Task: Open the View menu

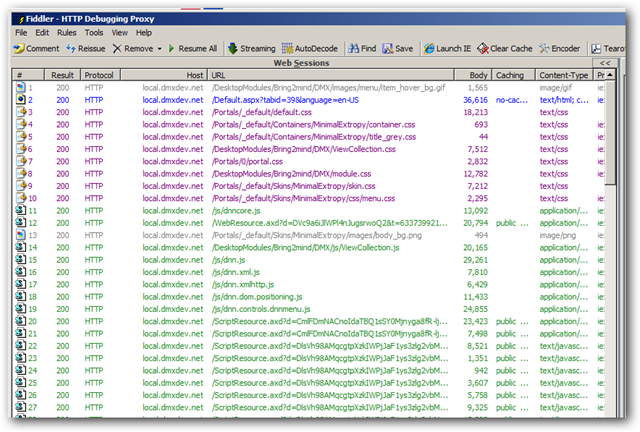Action: 120,33
